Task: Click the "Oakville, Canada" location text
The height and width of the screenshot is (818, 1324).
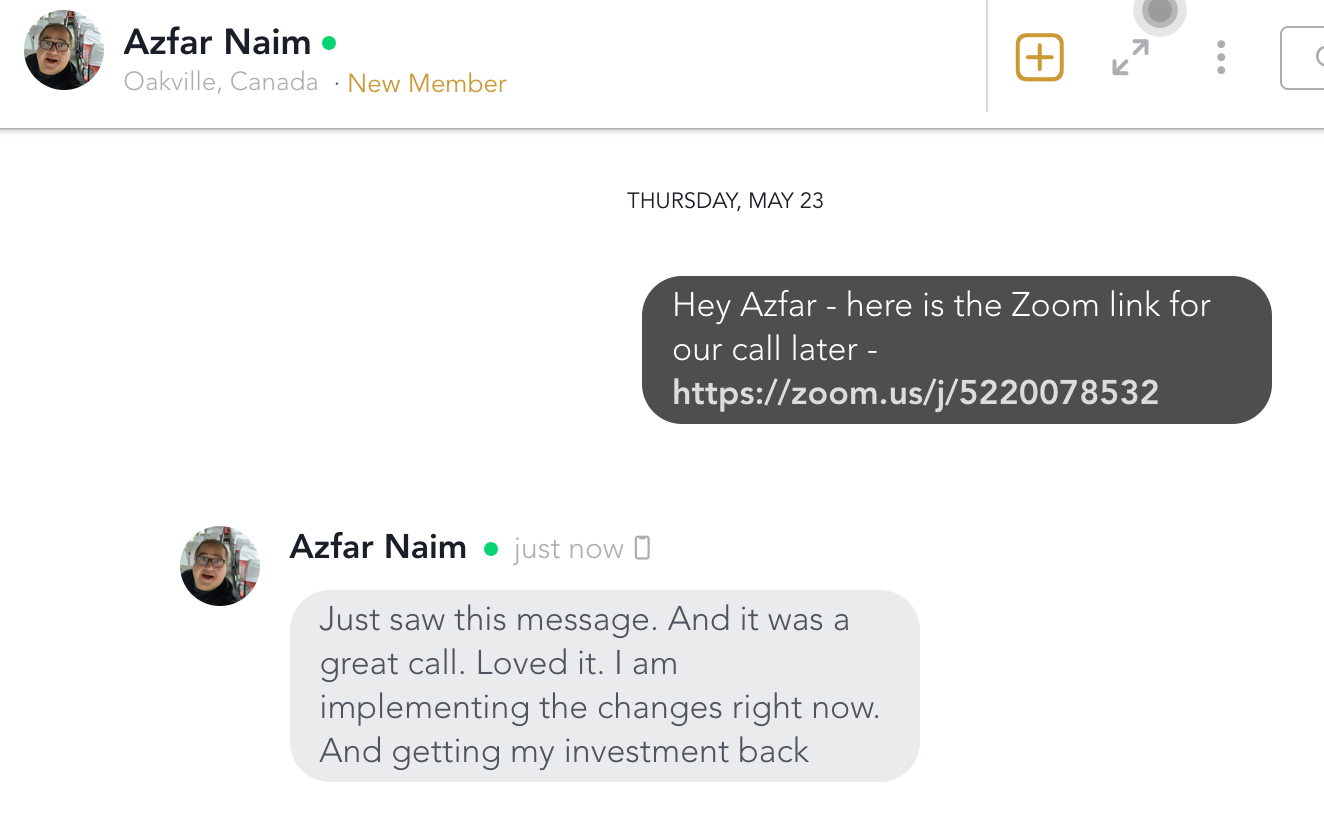Action: tap(221, 82)
